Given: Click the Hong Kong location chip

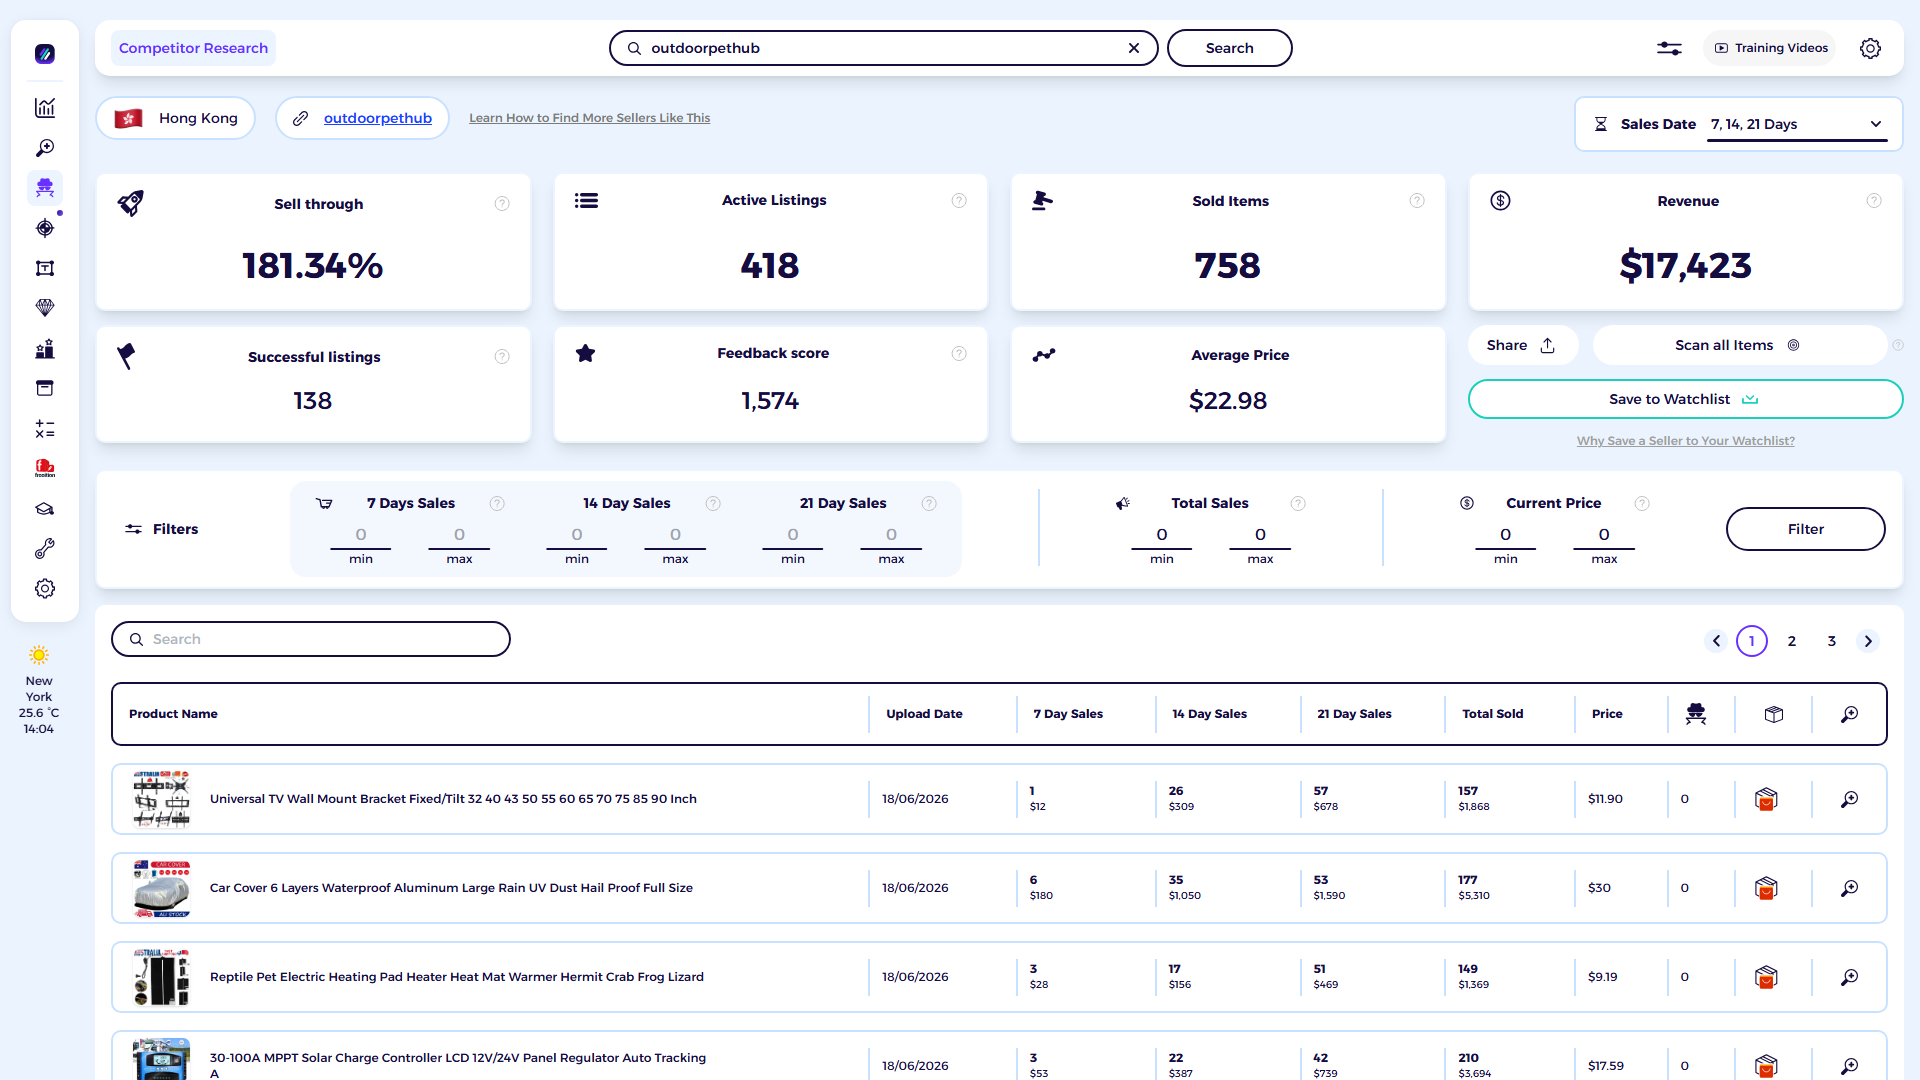Looking at the screenshot, I should (x=176, y=118).
